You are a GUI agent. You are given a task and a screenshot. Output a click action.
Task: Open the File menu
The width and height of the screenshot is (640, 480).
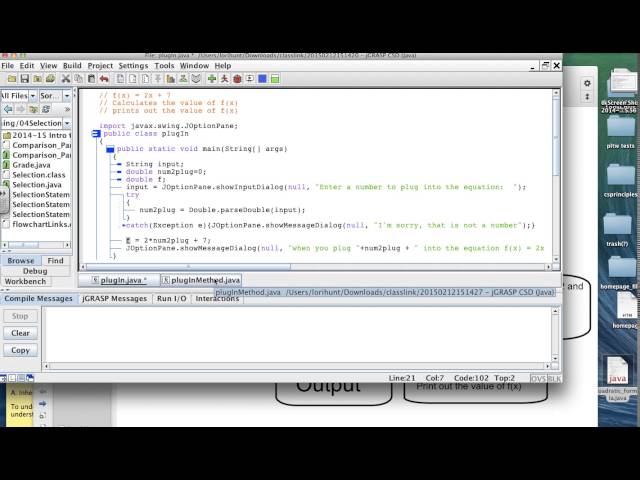coord(7,66)
